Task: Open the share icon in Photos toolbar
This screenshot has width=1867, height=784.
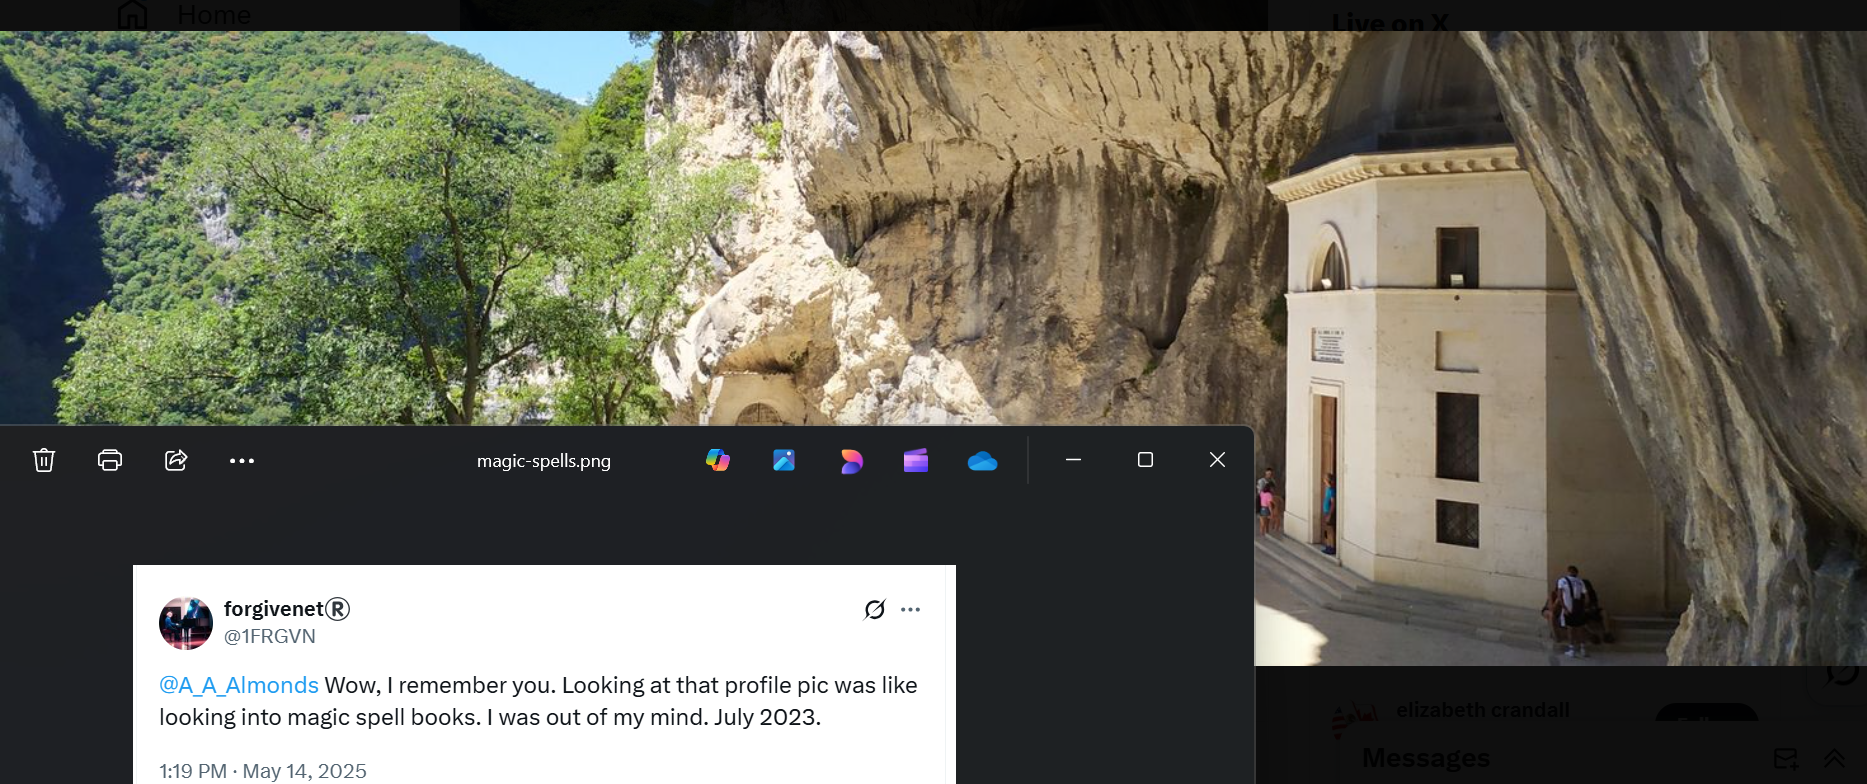Action: tap(176, 460)
